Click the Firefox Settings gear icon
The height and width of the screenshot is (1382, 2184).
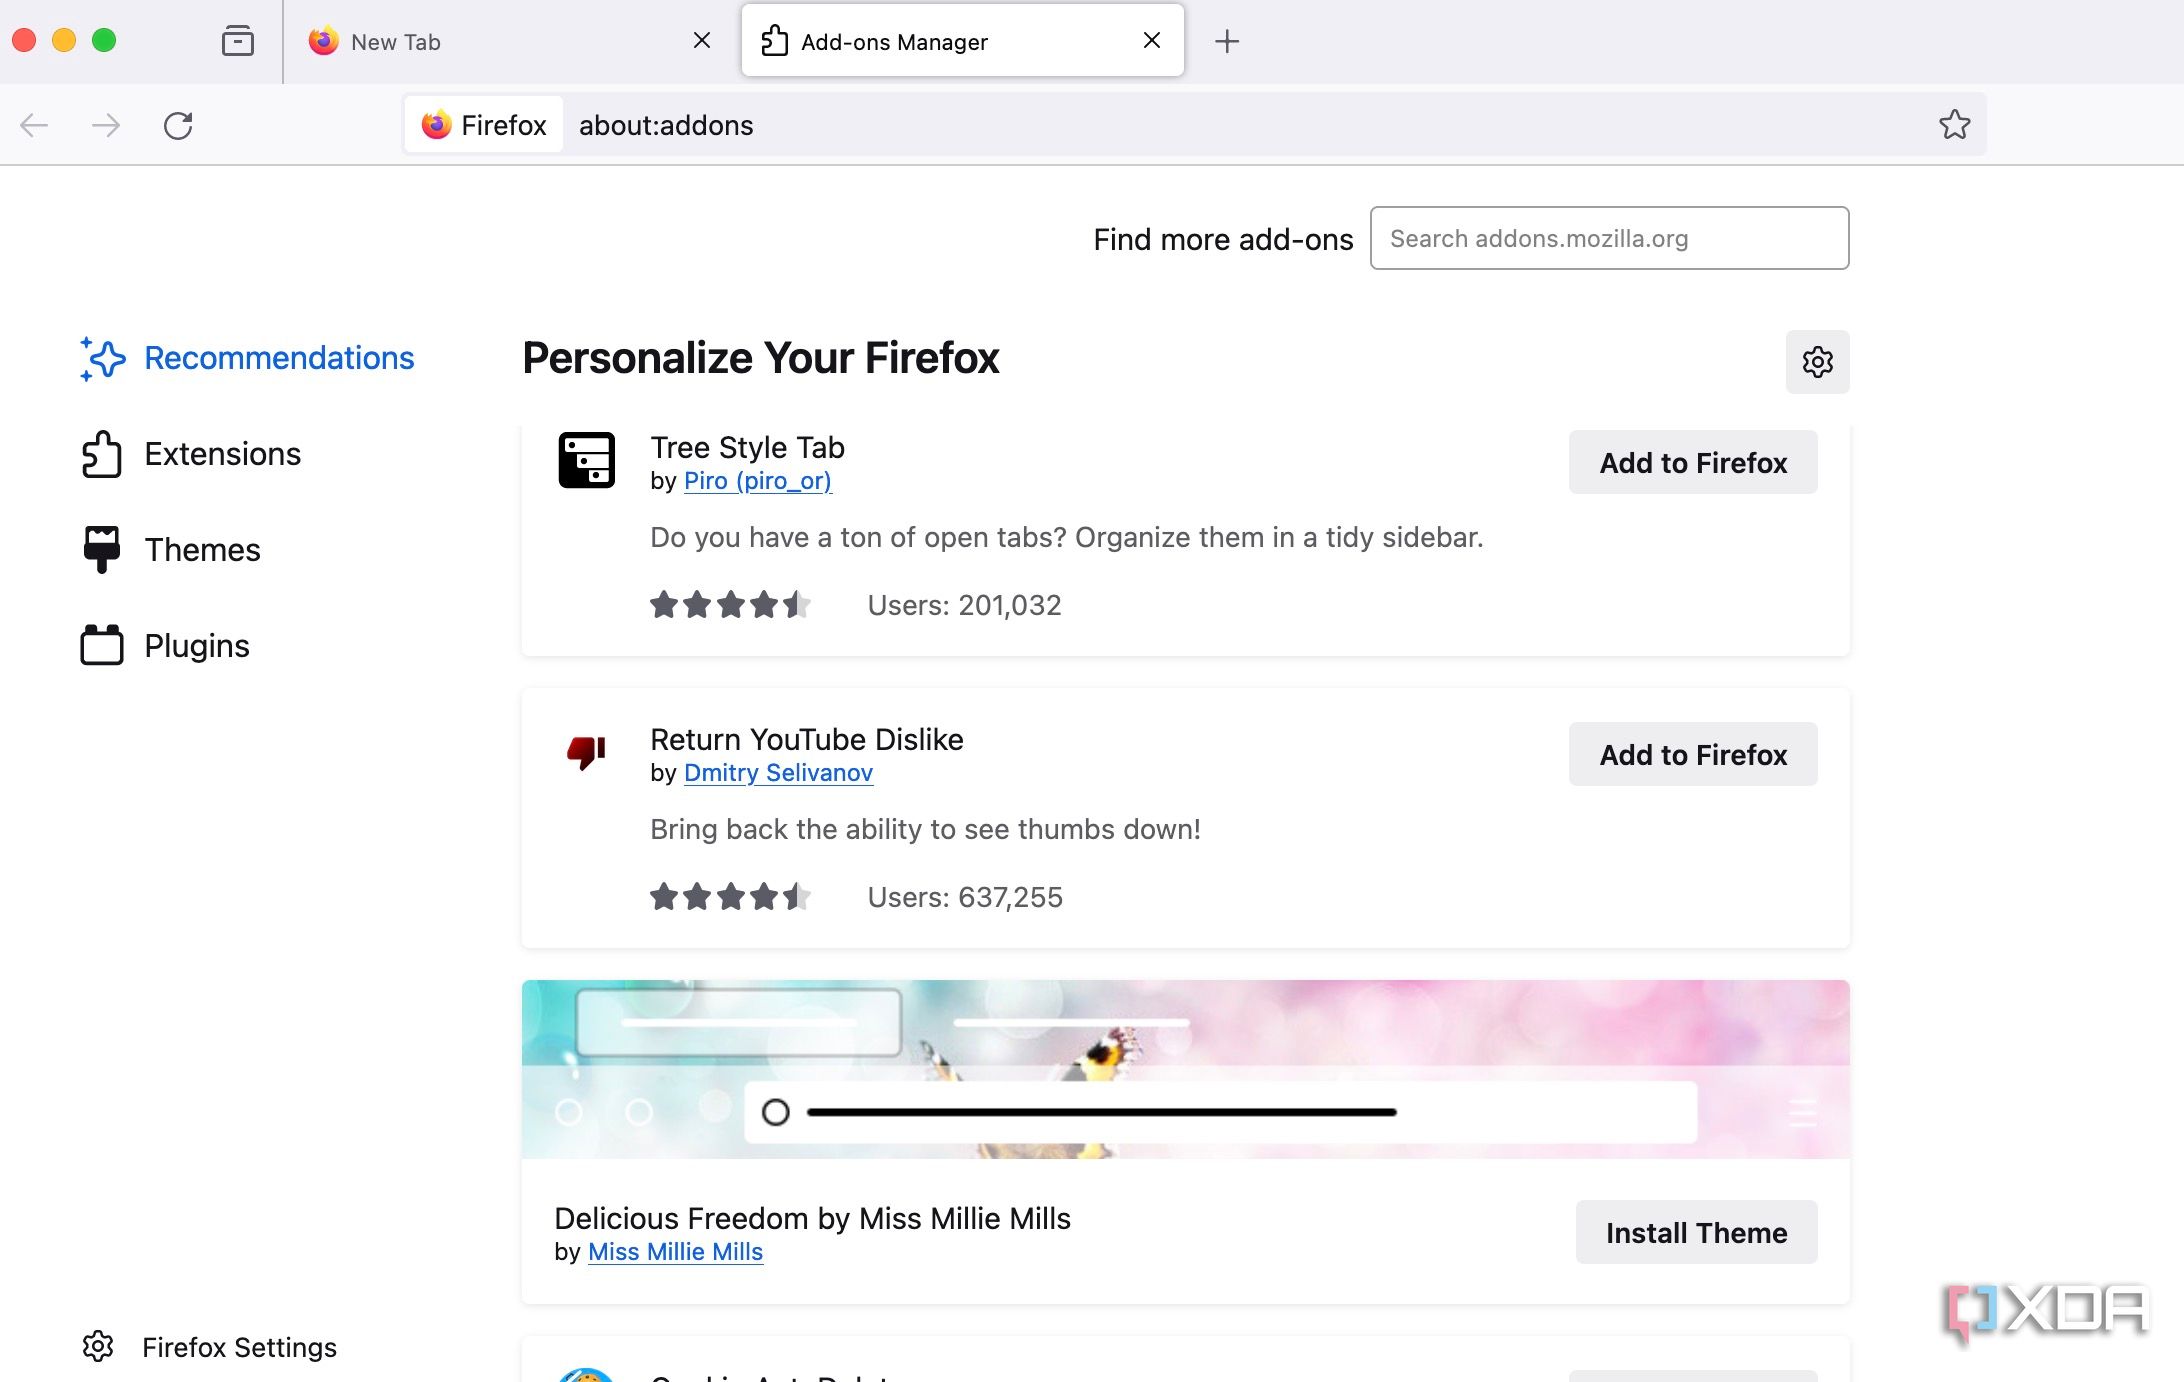pyautogui.click(x=98, y=1346)
